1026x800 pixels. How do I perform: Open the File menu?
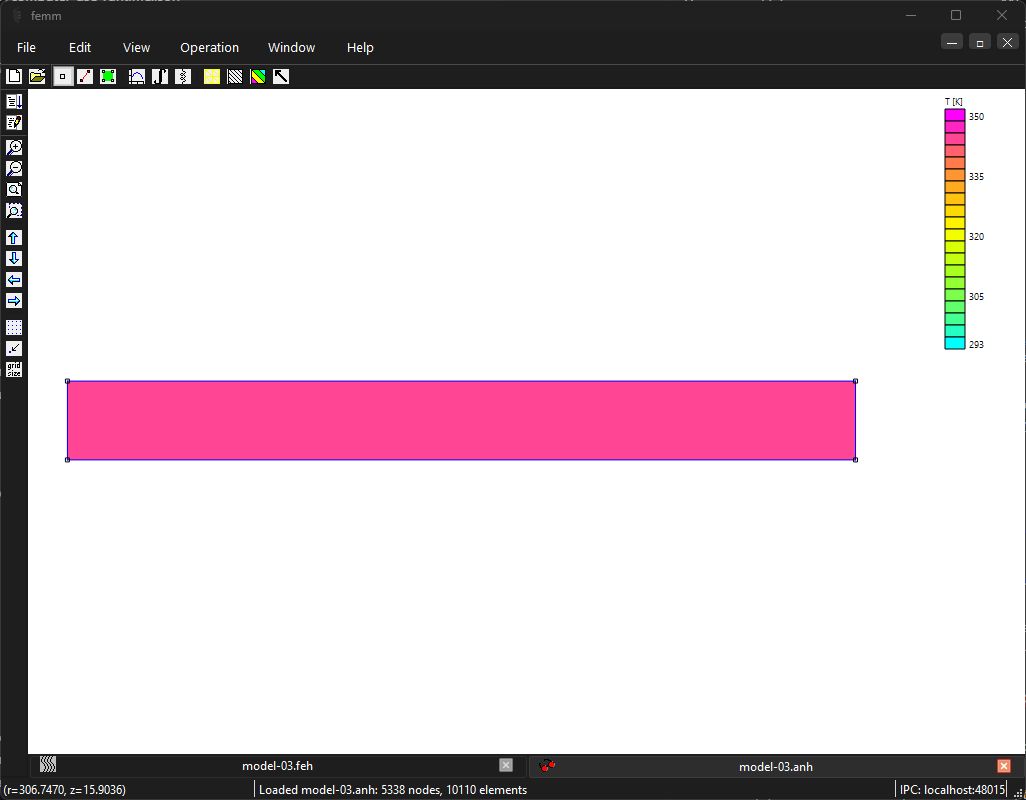click(26, 48)
